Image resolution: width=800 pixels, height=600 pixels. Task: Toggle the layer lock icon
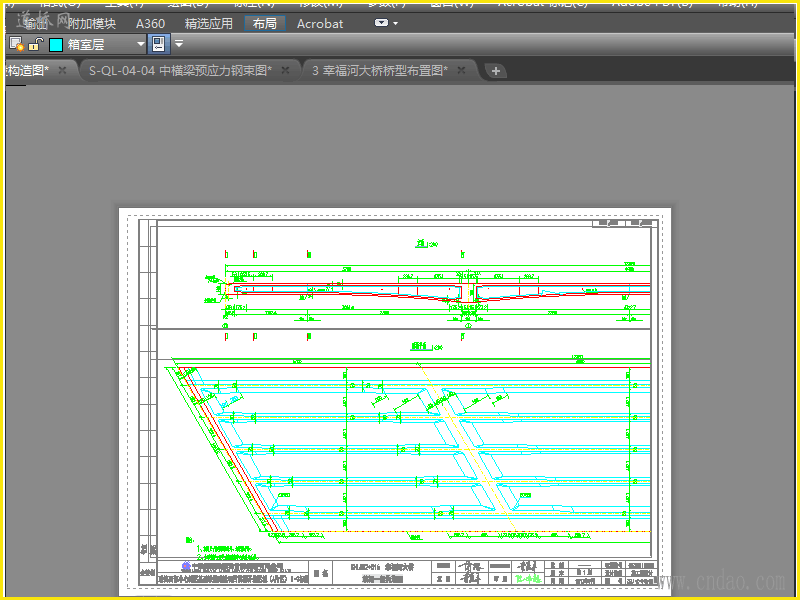pyautogui.click(x=35, y=44)
